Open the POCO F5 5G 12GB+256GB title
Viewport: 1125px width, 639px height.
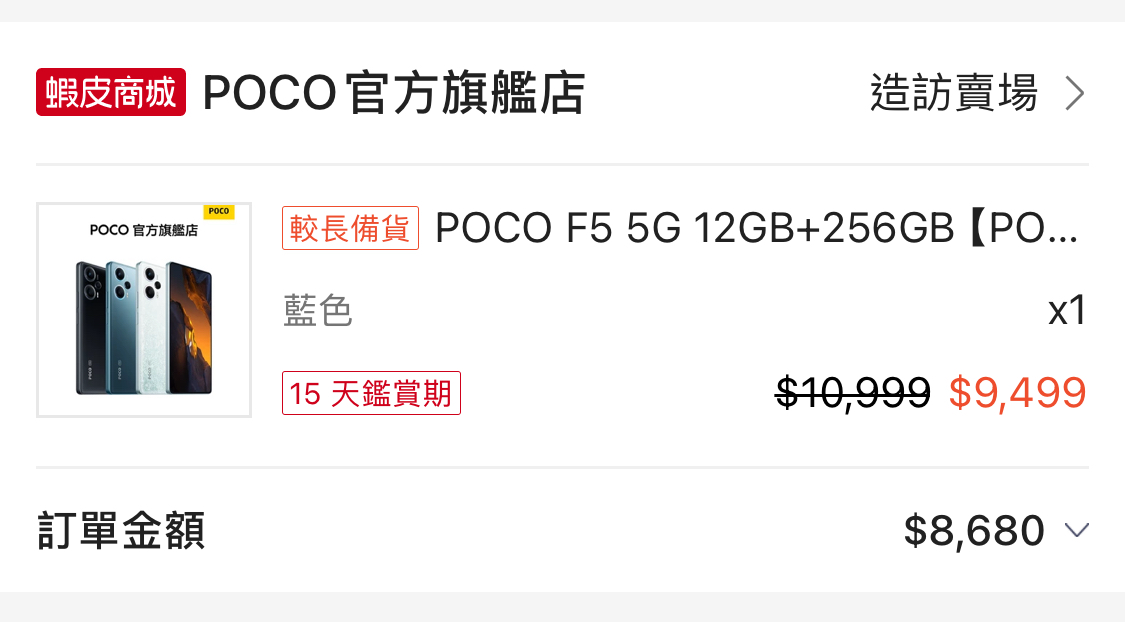click(x=757, y=229)
